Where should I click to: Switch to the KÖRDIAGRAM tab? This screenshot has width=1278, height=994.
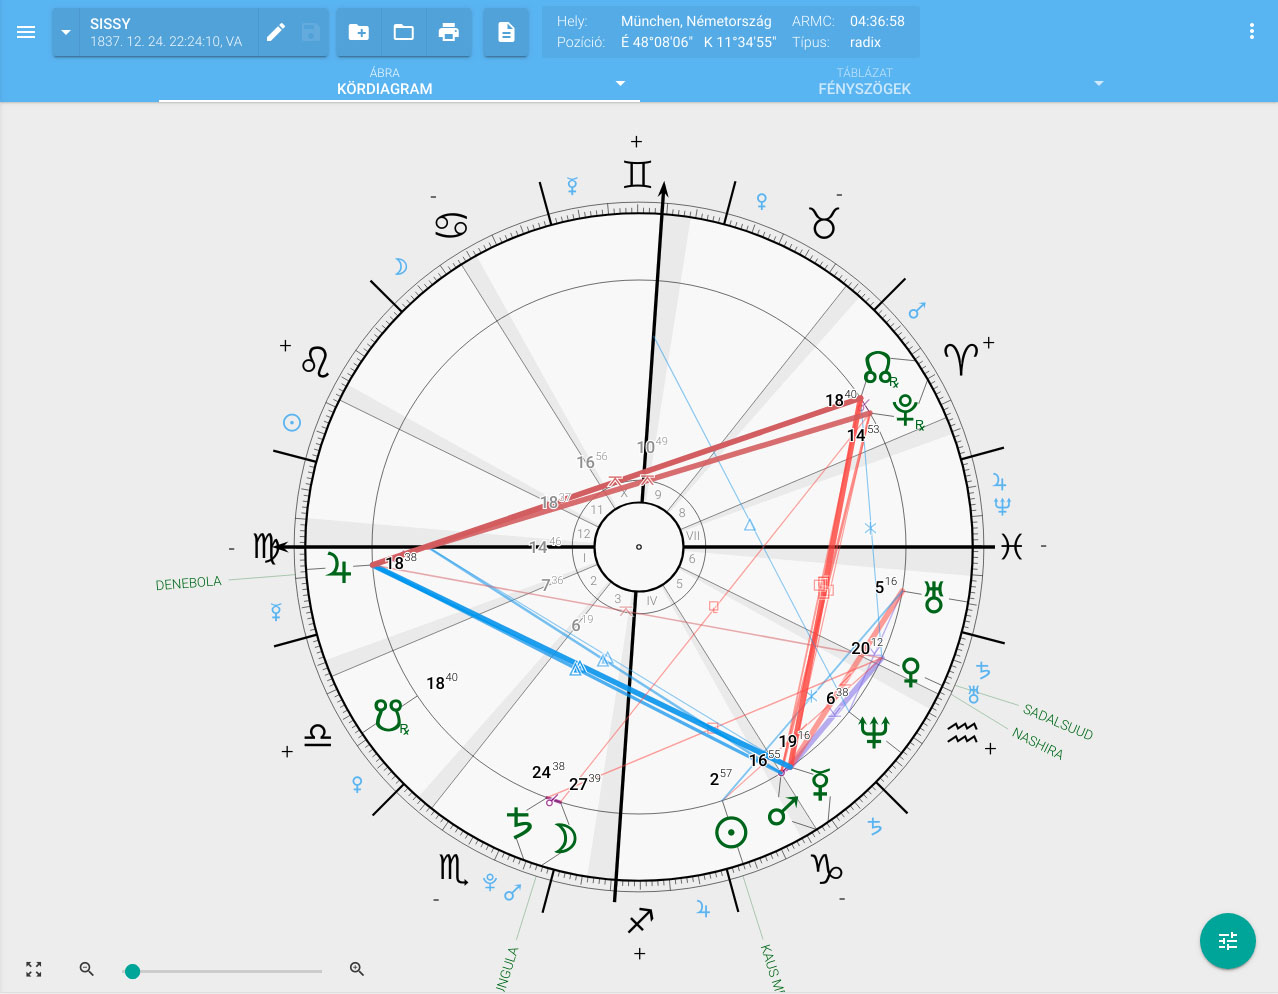pyautogui.click(x=385, y=82)
